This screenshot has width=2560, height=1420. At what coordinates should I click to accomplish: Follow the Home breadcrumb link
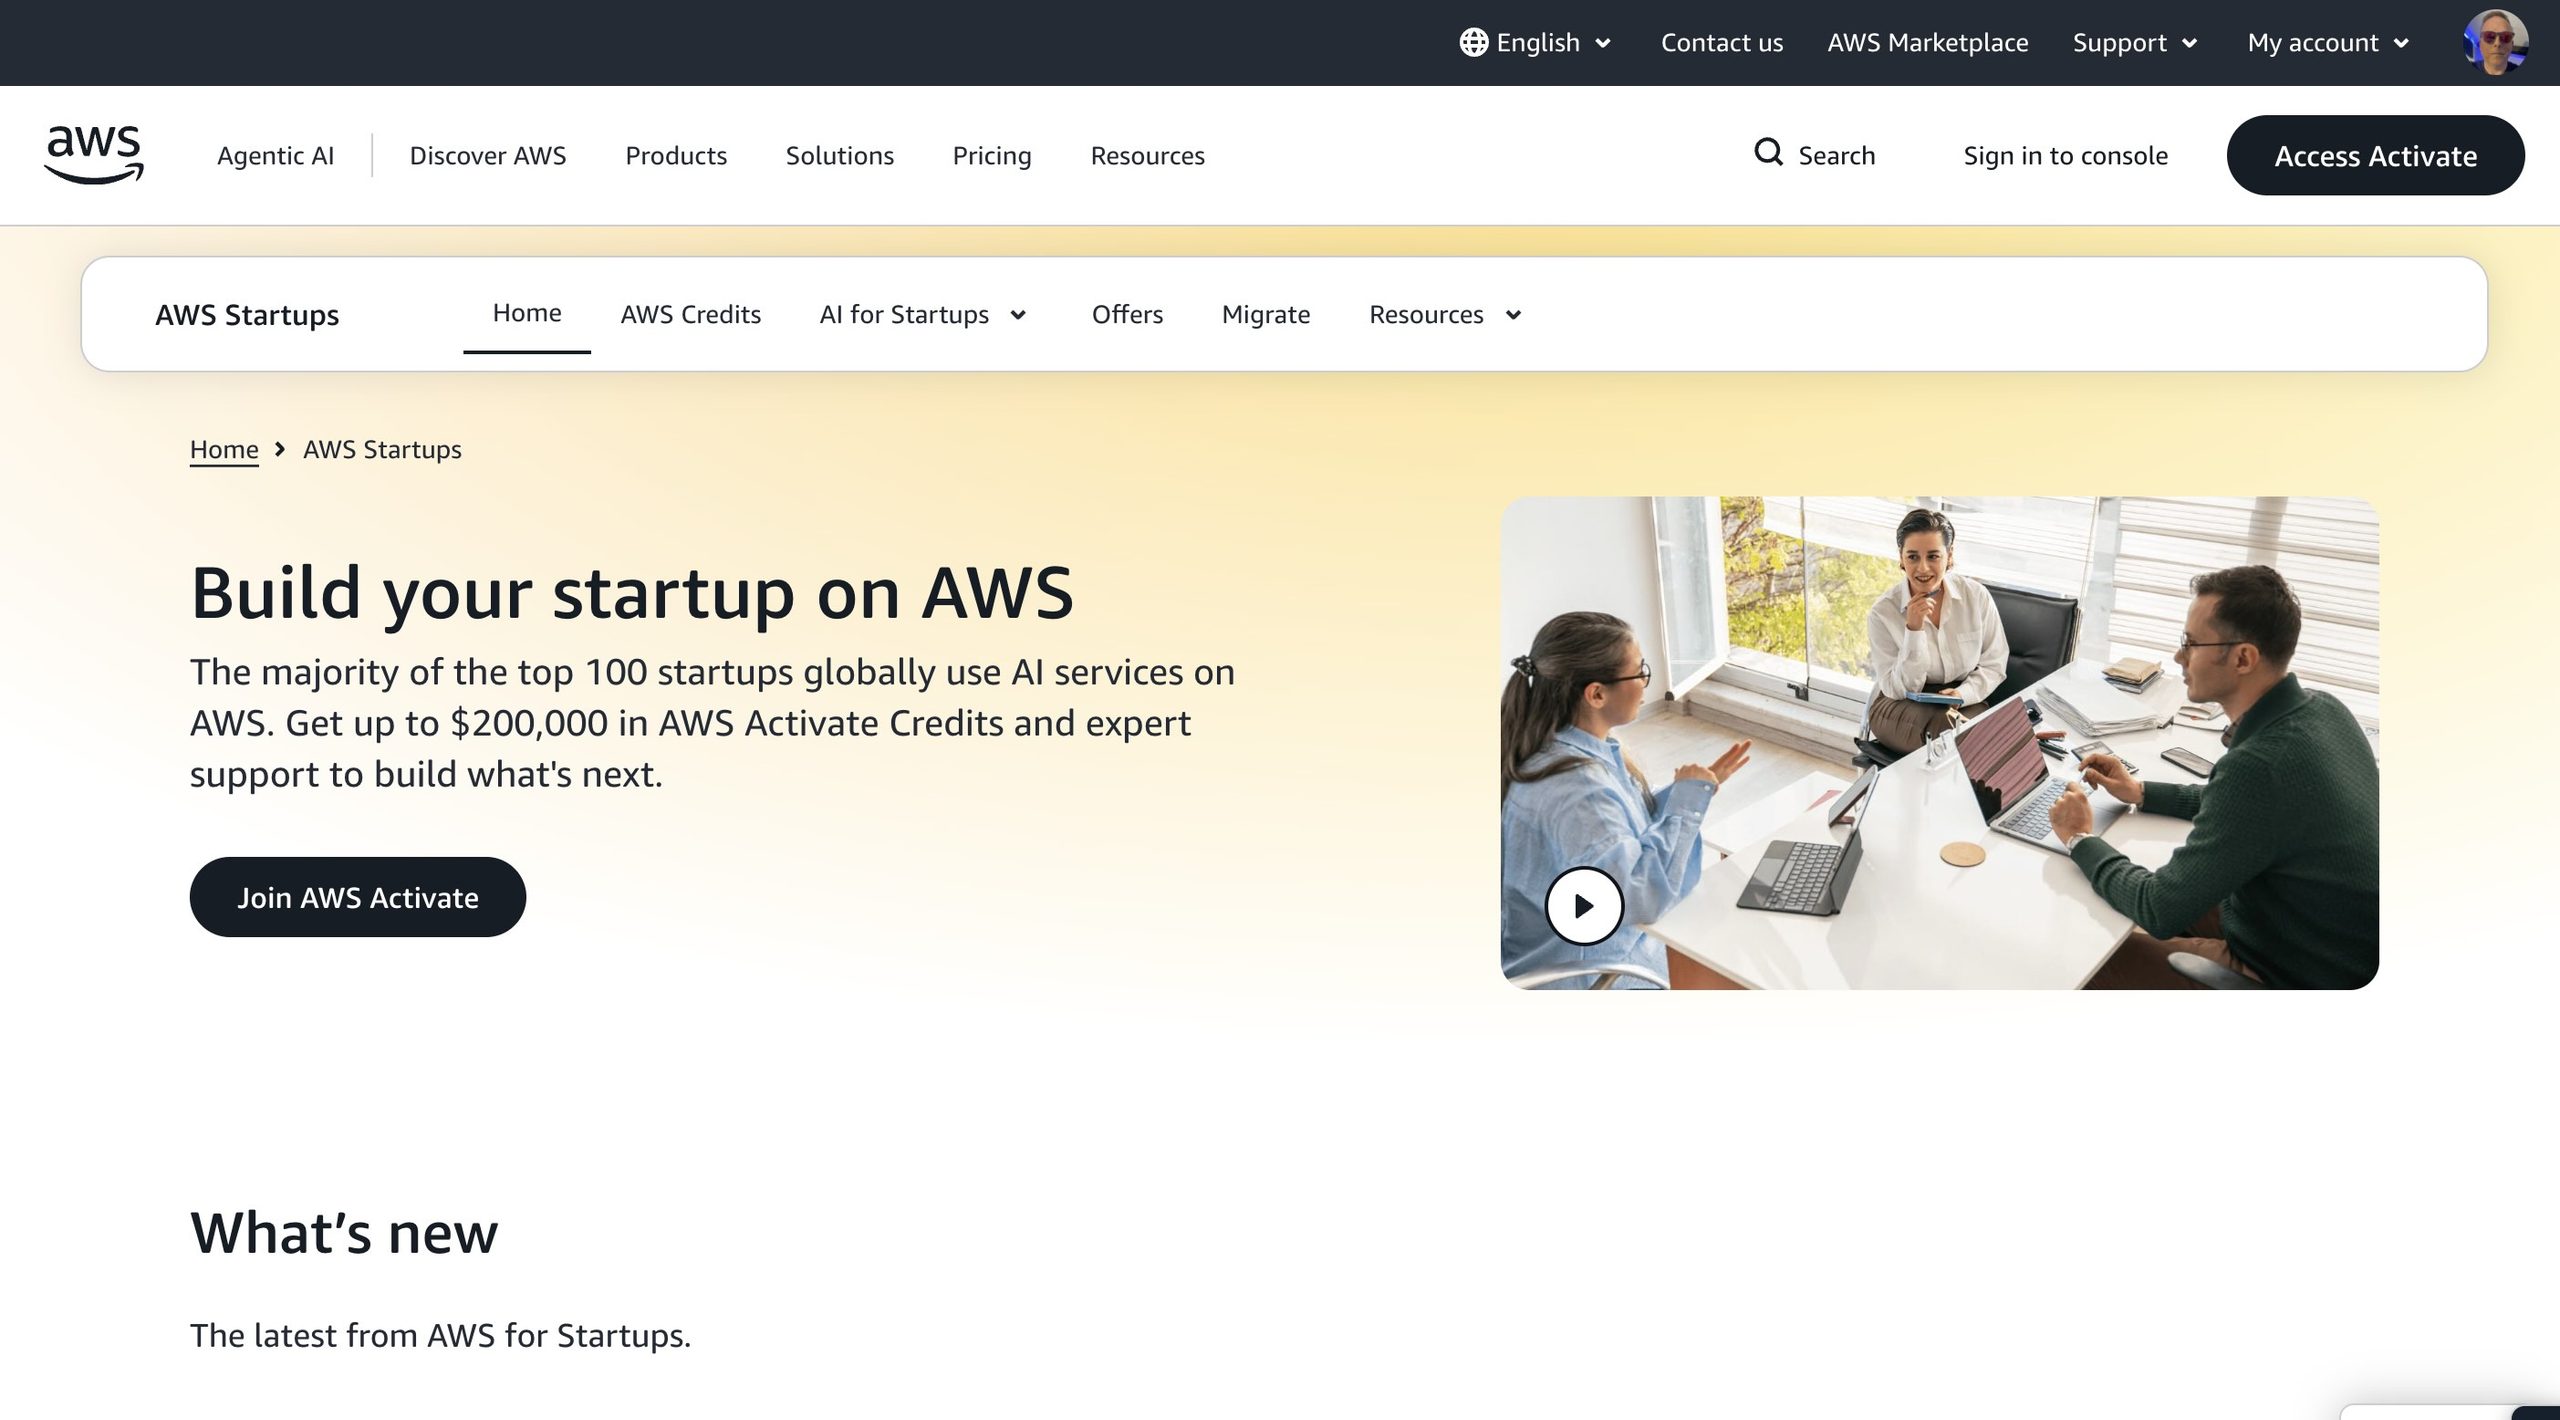(224, 450)
